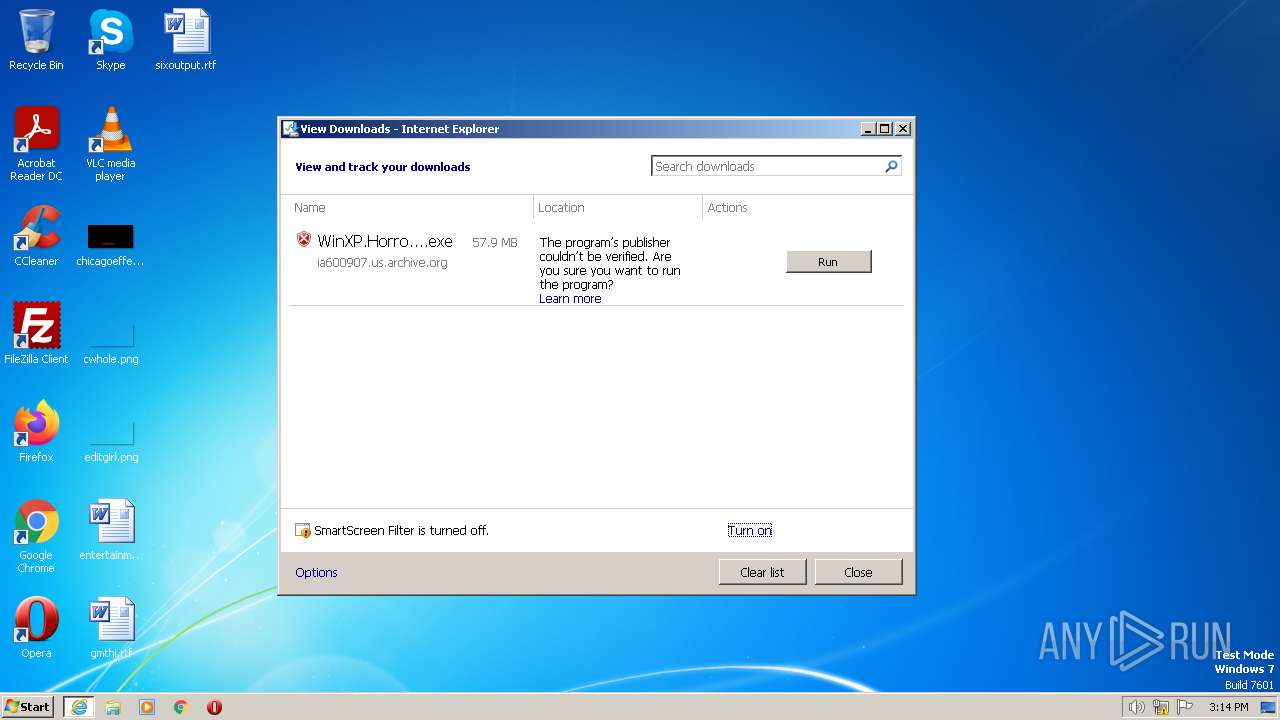Viewport: 1280px width, 720px height.
Task: Open the Recycle Bin desktop icon
Action: point(36,40)
